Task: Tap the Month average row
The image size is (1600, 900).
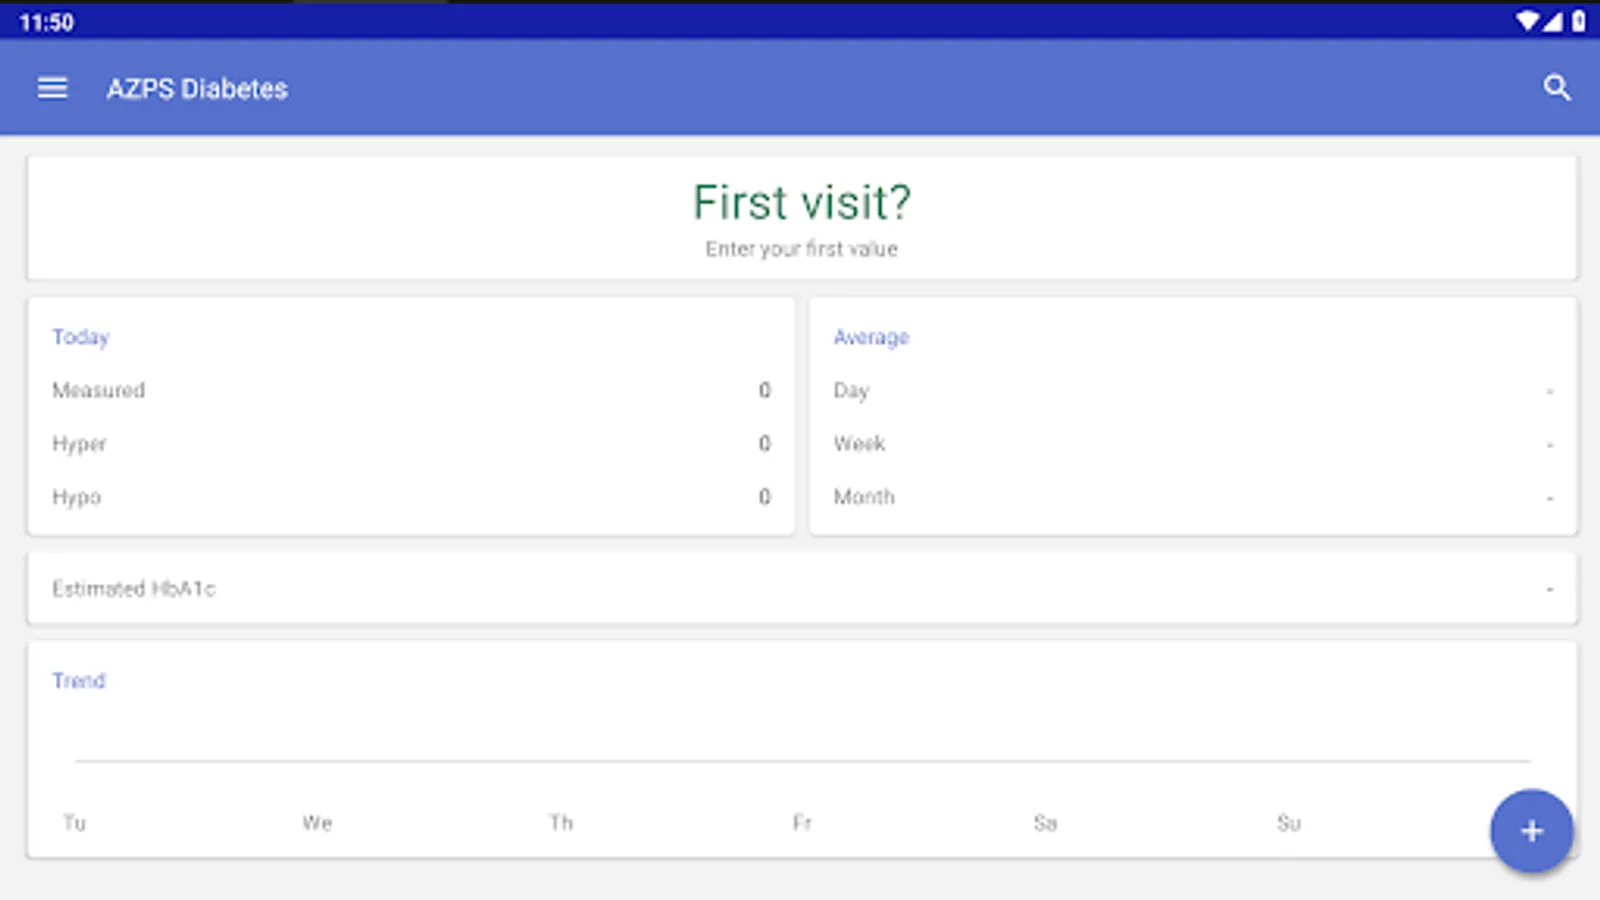Action: click(x=1192, y=497)
